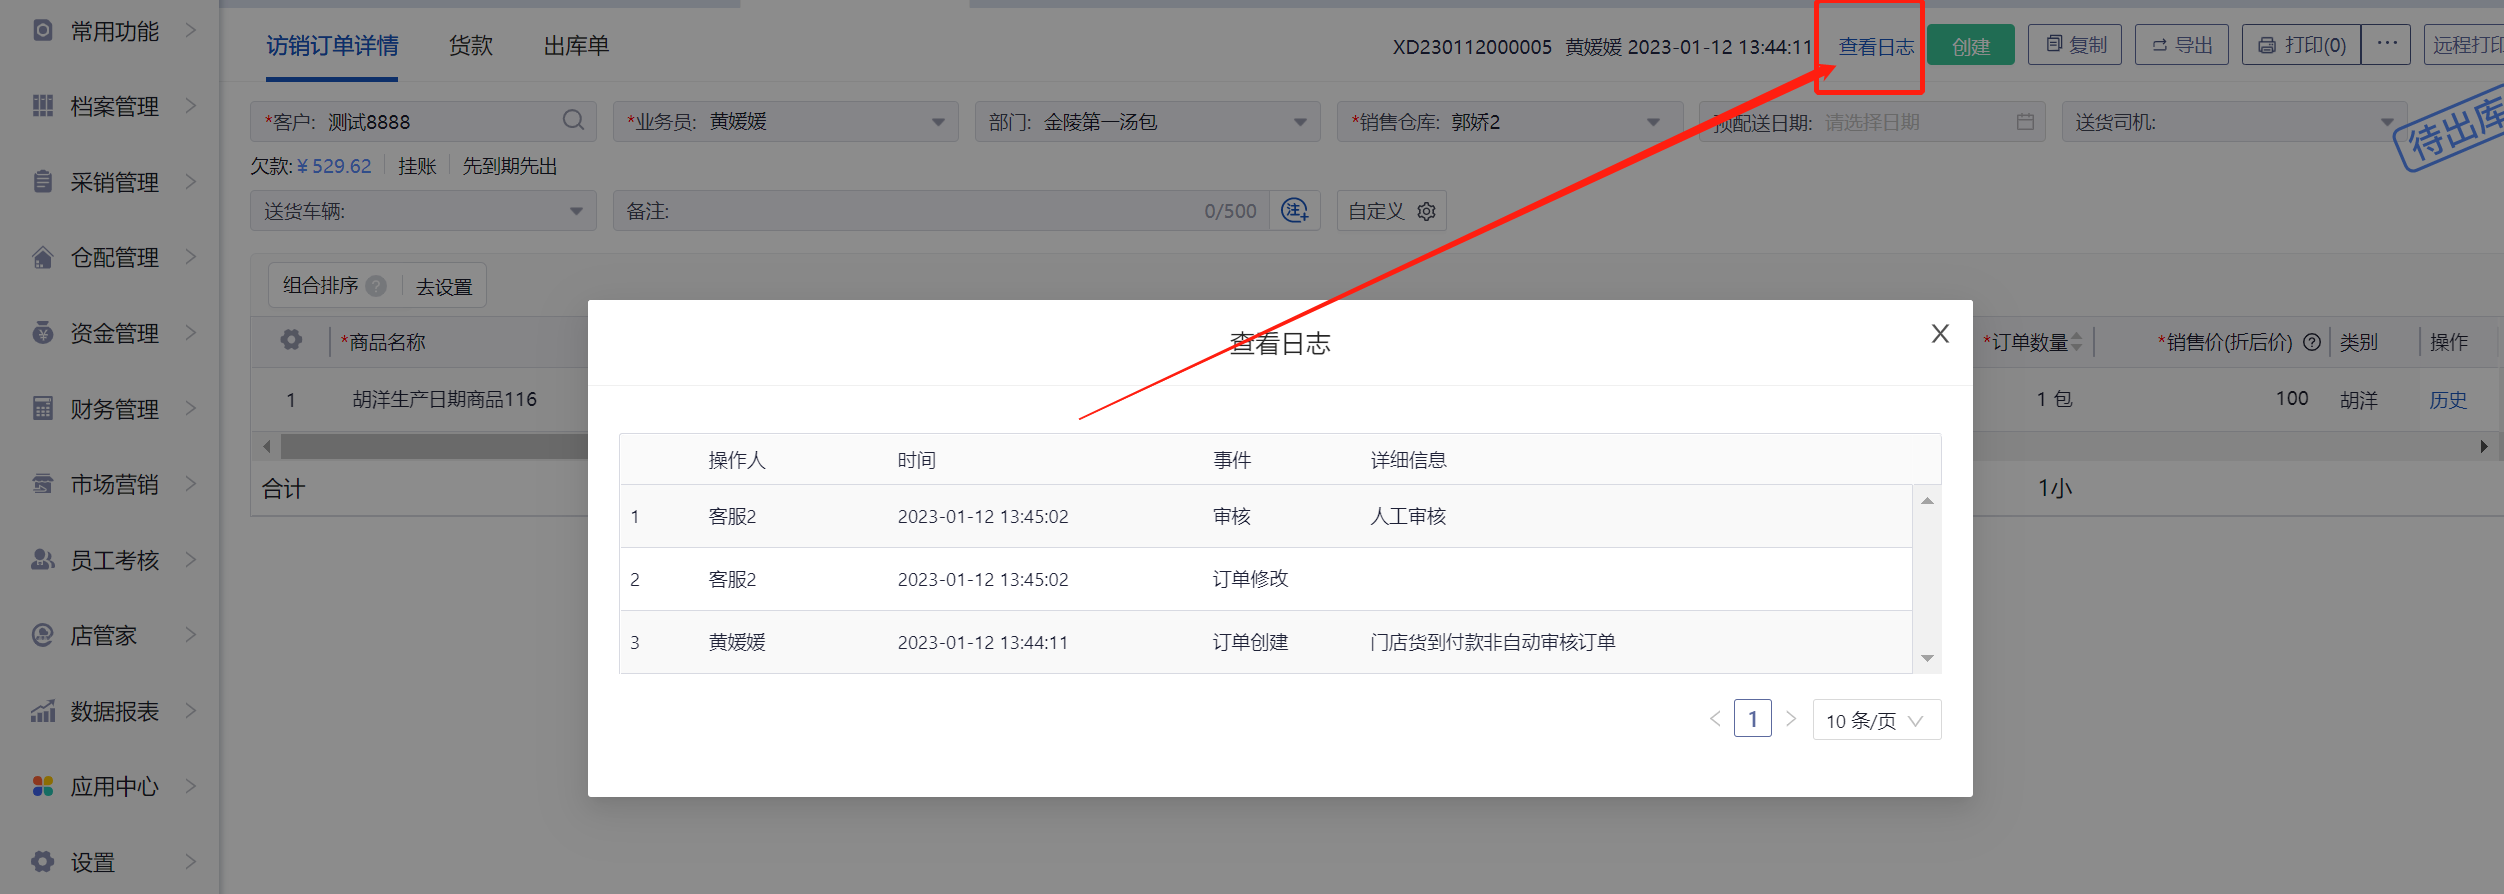Click the 远程打印 button
This screenshot has width=2504, height=894.
point(2464,45)
